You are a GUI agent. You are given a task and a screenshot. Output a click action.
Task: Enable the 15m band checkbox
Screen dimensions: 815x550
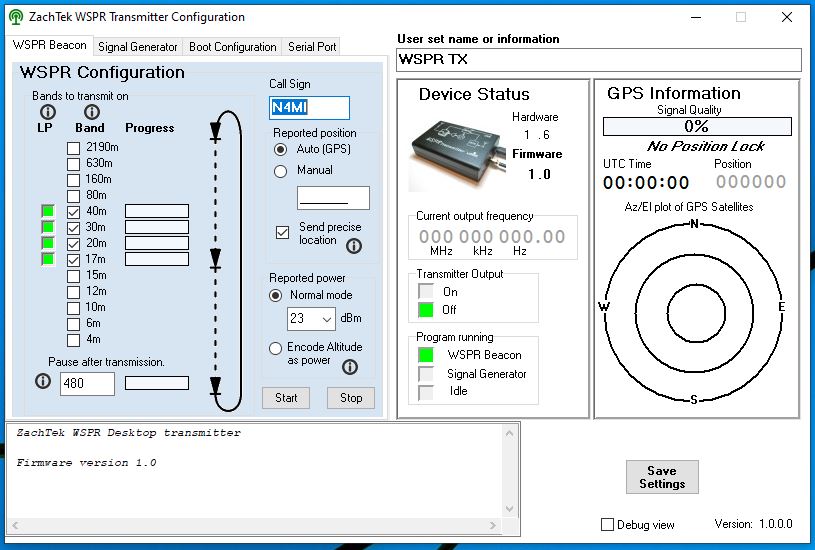coord(73,276)
